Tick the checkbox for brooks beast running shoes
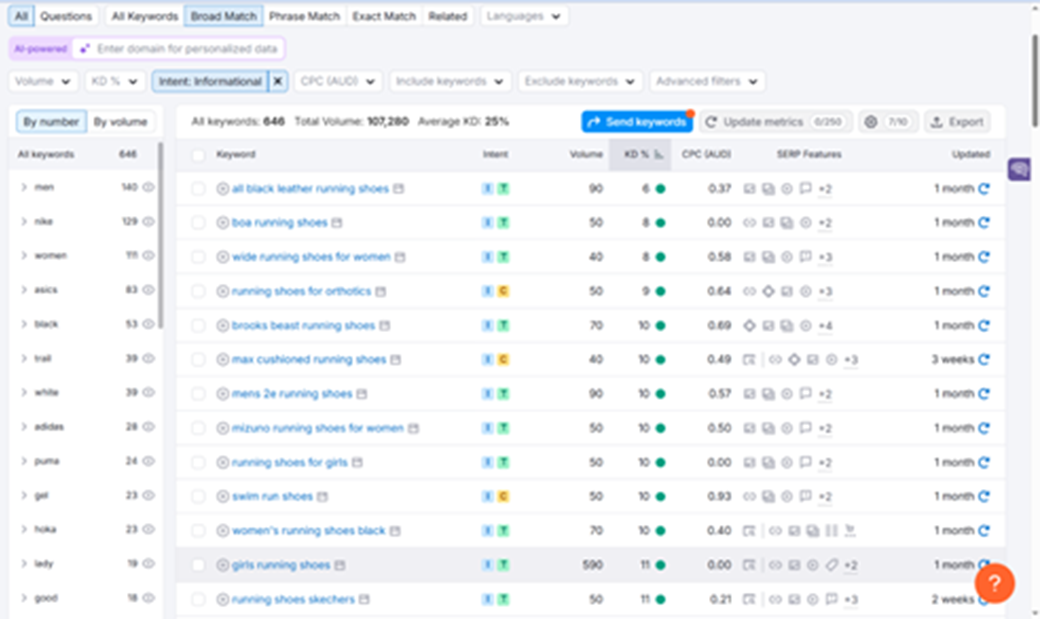The height and width of the screenshot is (619, 1040). (198, 326)
